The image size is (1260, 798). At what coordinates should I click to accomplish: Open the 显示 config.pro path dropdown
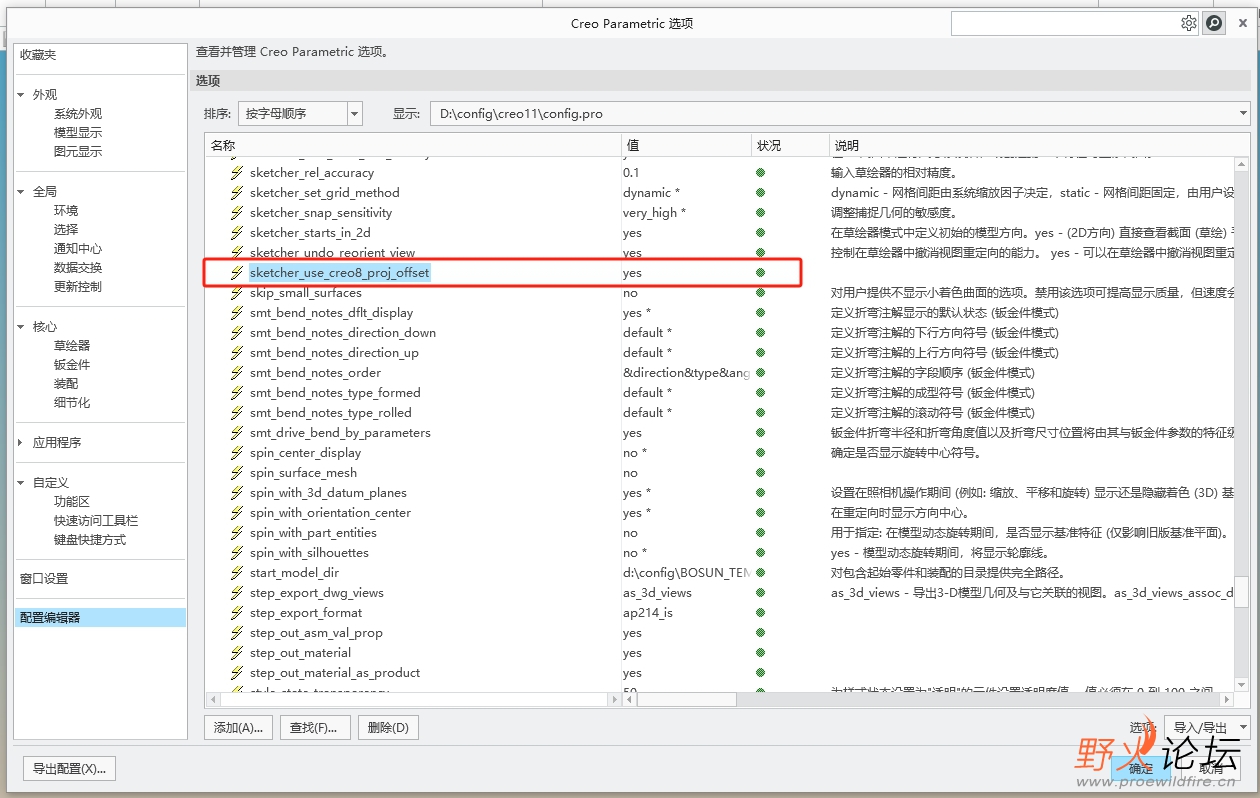[1243, 114]
